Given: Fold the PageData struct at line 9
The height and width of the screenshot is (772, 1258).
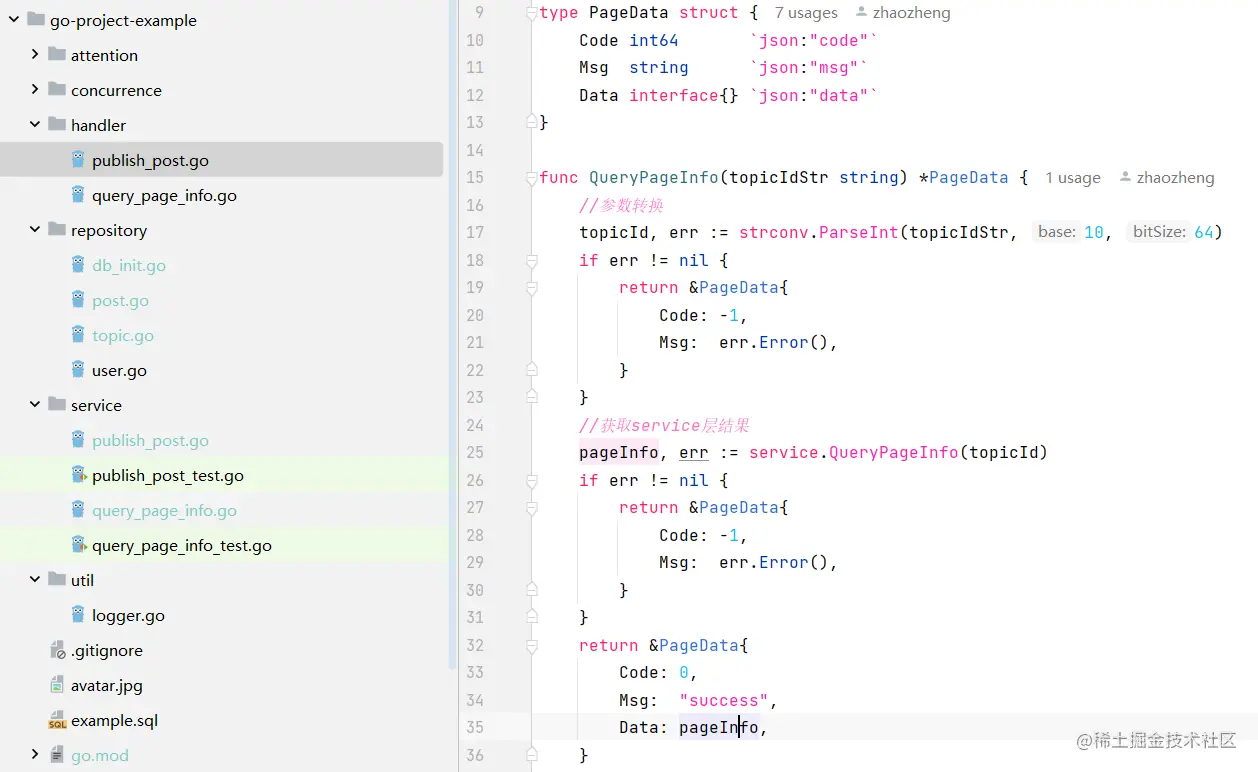Looking at the screenshot, I should pos(532,13).
